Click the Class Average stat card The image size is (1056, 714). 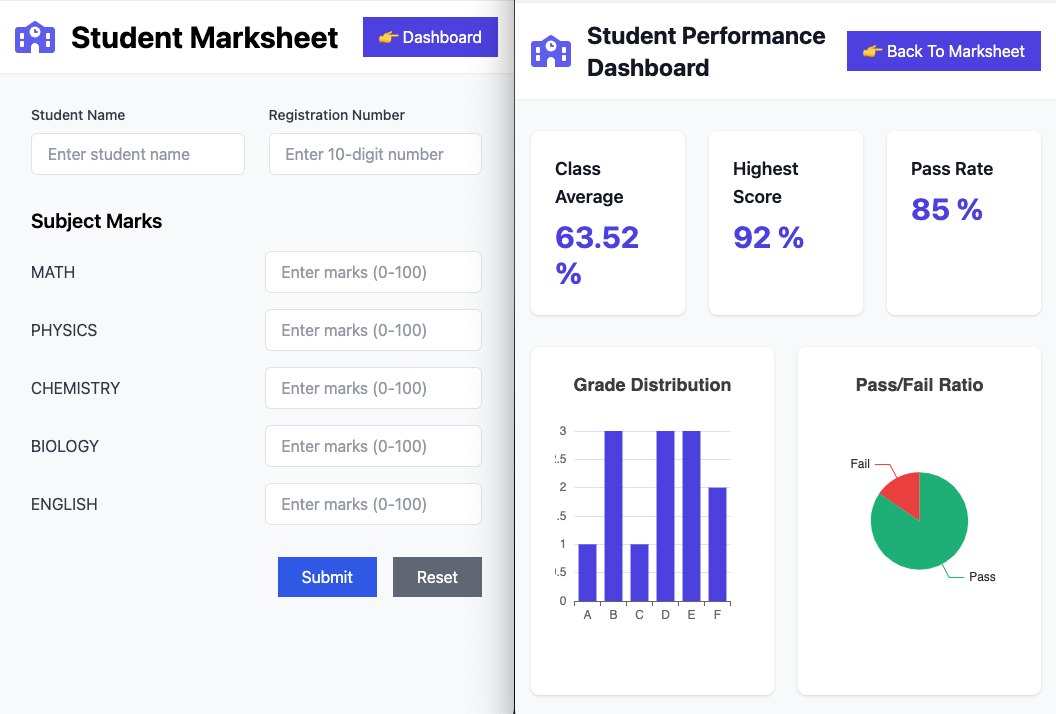607,222
